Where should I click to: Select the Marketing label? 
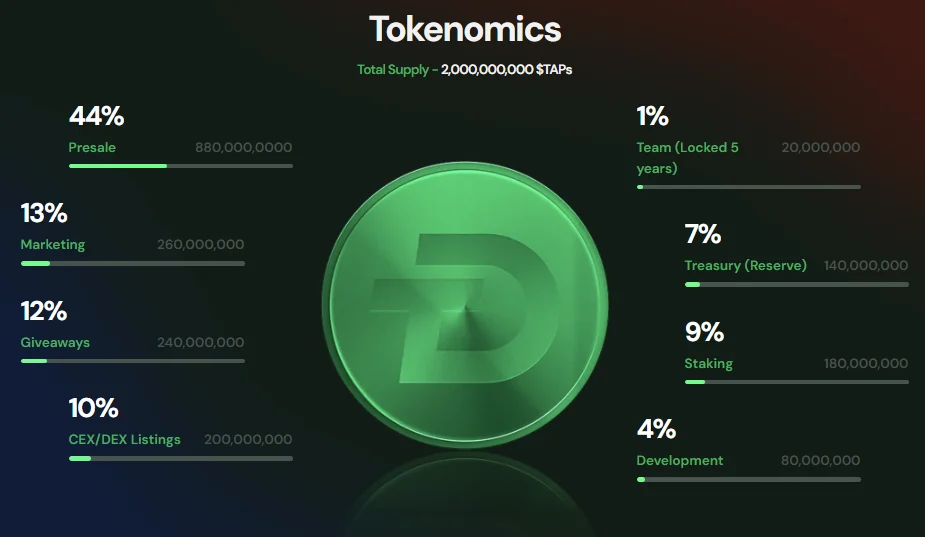(53, 244)
